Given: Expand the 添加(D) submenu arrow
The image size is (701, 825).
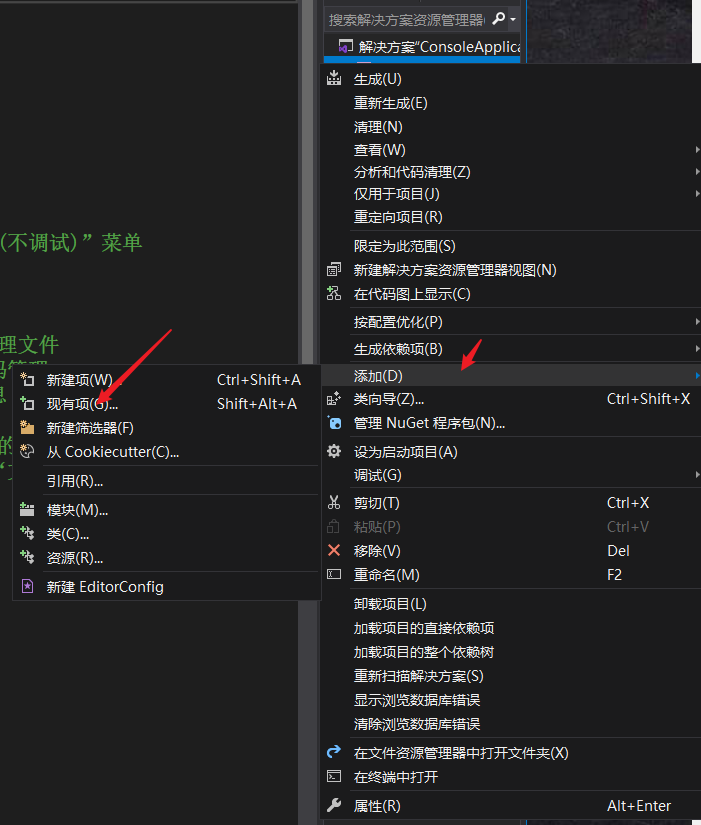Looking at the screenshot, I should [697, 376].
